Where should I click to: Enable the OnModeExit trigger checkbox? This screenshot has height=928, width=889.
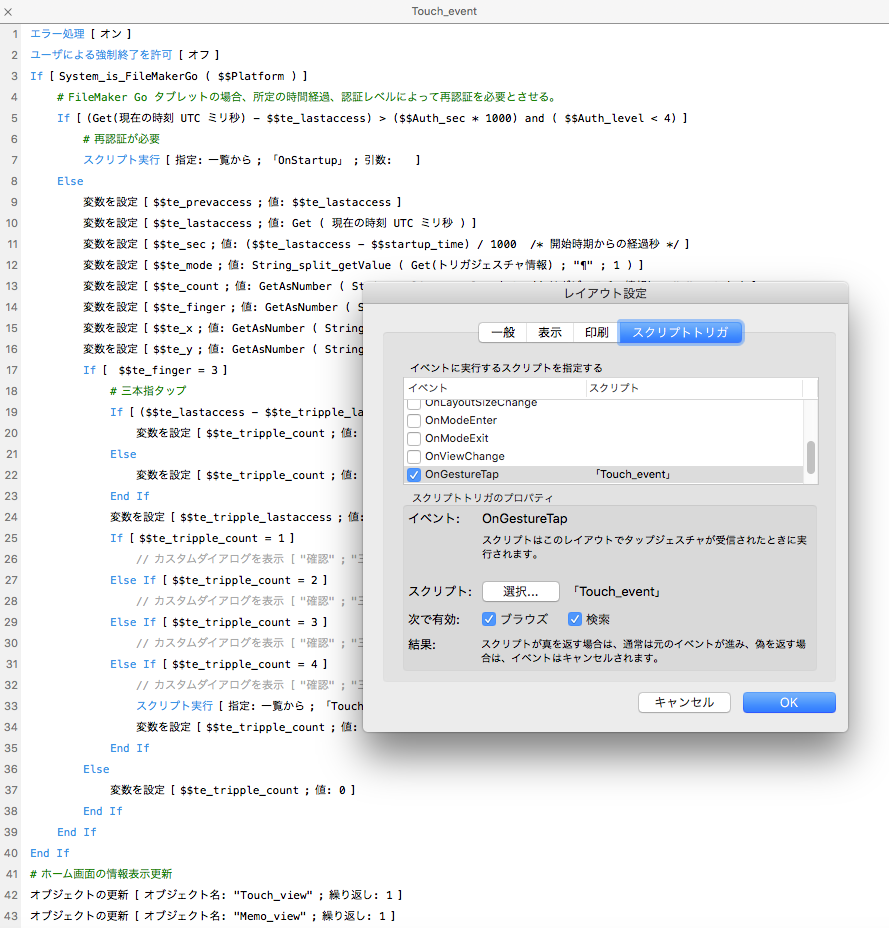[414, 439]
